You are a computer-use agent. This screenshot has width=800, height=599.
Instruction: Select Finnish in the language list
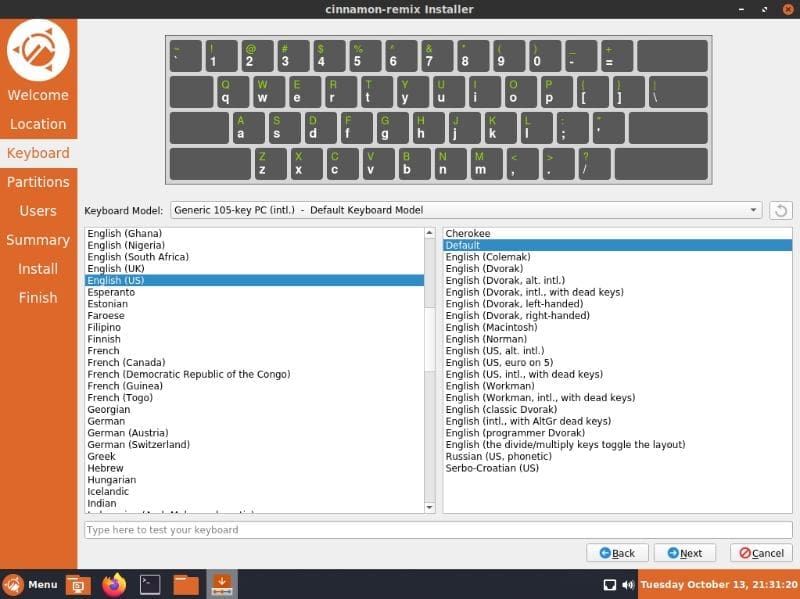coord(254,339)
